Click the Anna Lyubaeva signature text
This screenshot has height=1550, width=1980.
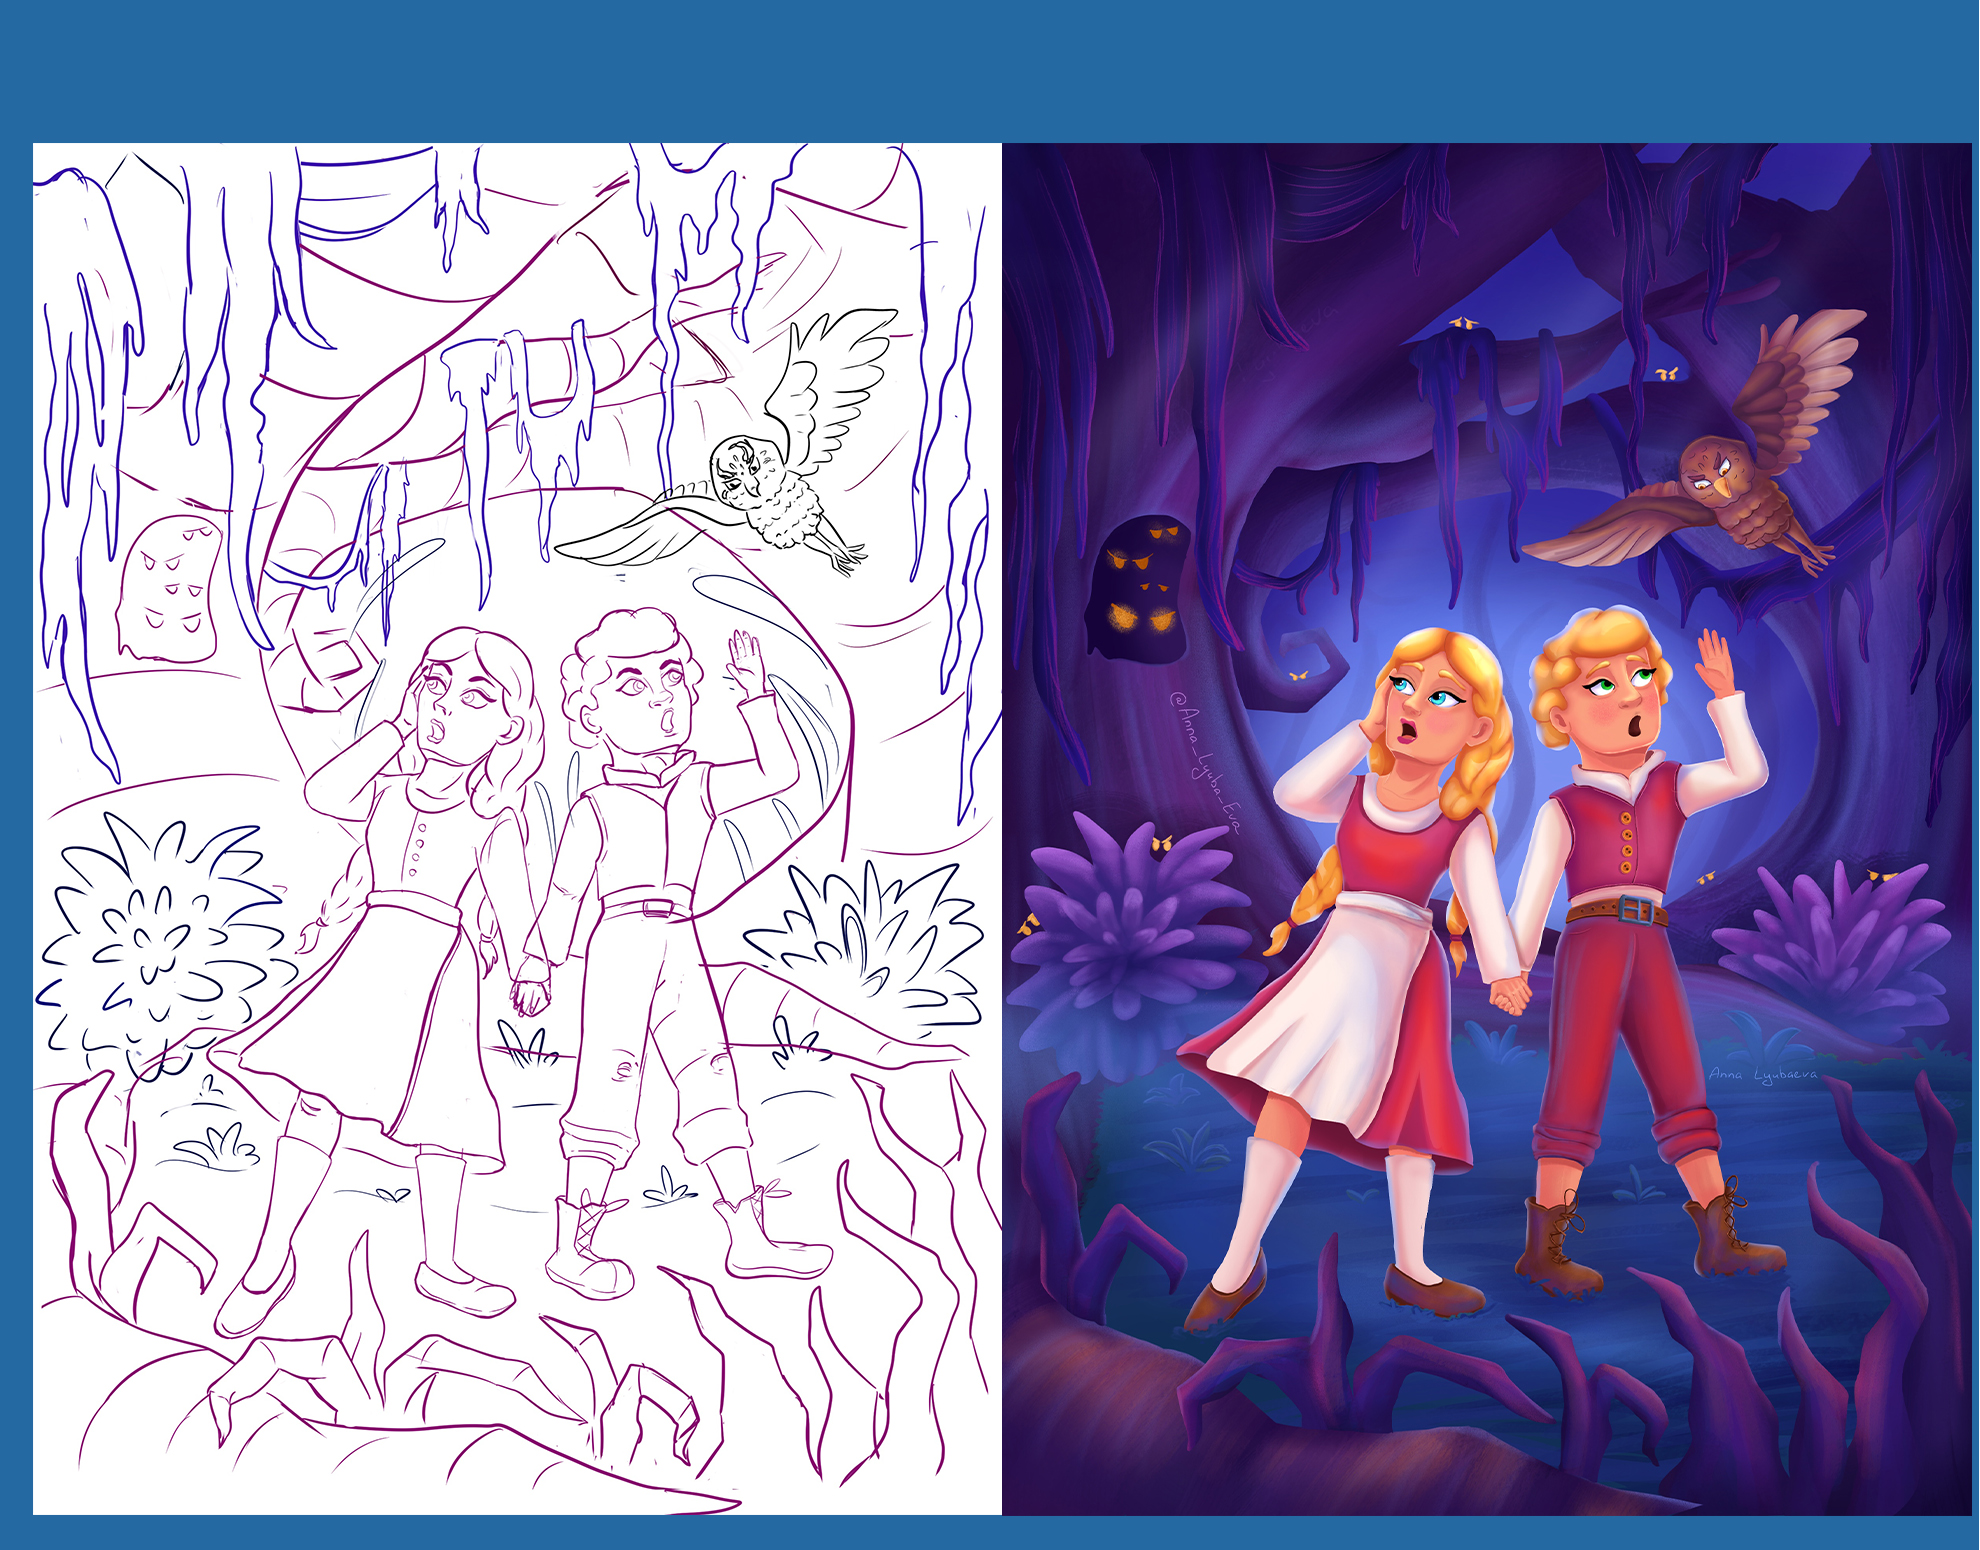pyautogui.click(x=1763, y=1075)
